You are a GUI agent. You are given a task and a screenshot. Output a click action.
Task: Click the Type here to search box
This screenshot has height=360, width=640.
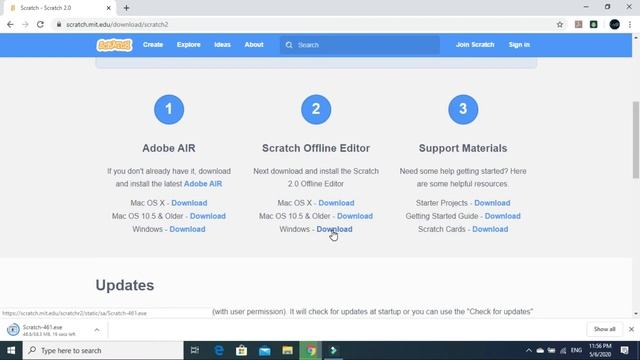click(103, 350)
